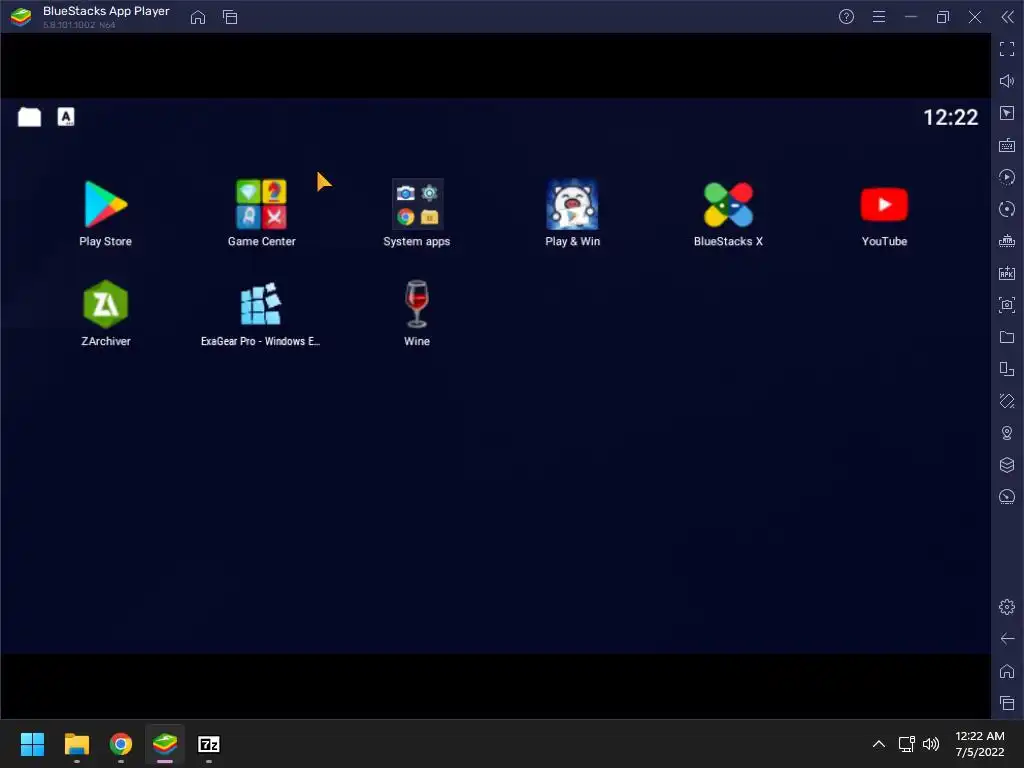Open the hamburger menu in title bar
This screenshot has width=1024, height=768.
879,17
